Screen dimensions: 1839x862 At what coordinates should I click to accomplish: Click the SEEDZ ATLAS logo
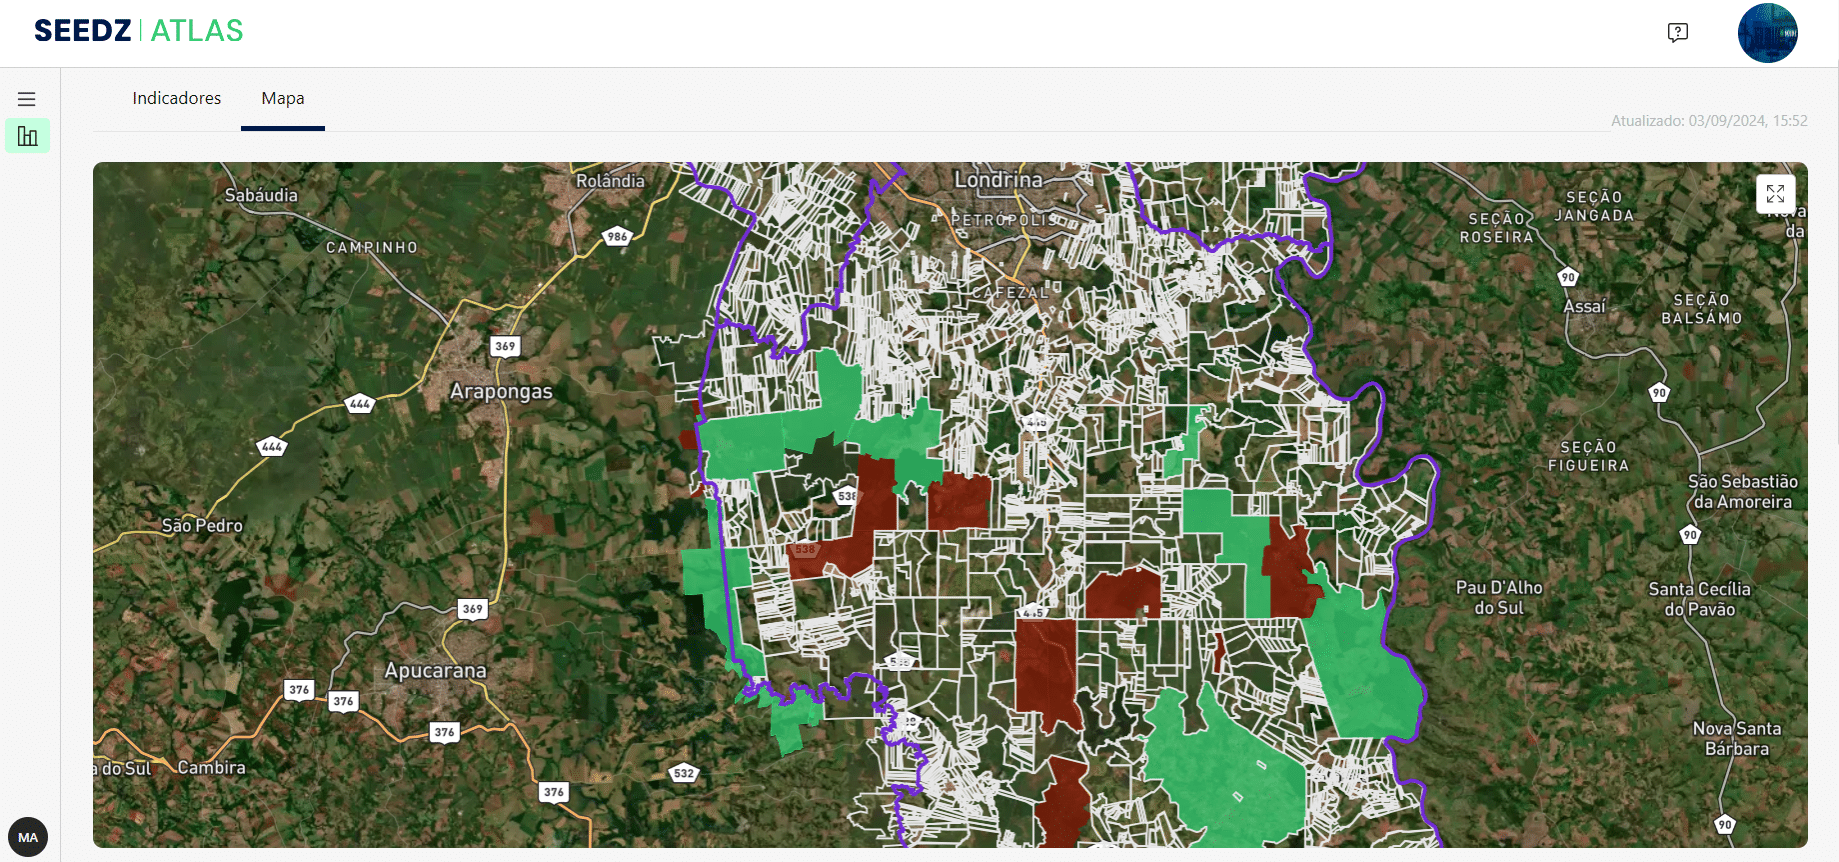[x=139, y=31]
